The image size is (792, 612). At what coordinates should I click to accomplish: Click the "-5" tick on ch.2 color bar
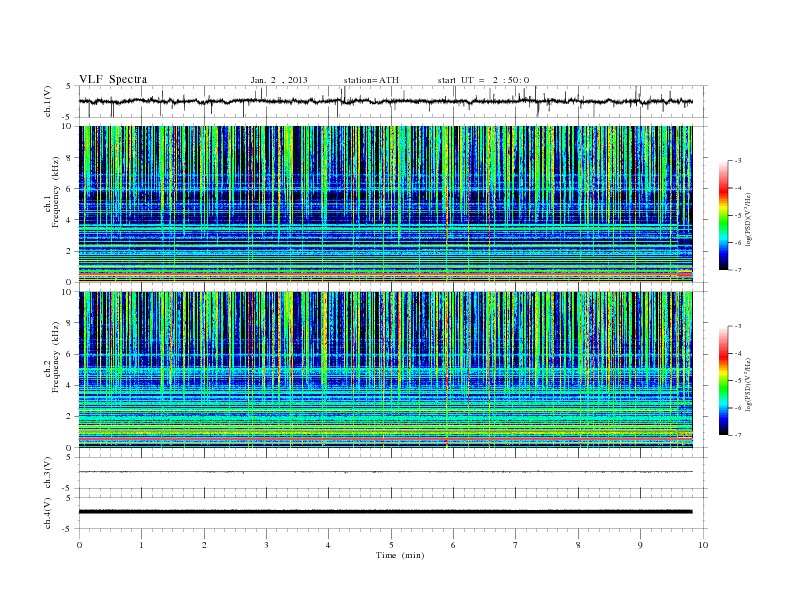(x=738, y=381)
